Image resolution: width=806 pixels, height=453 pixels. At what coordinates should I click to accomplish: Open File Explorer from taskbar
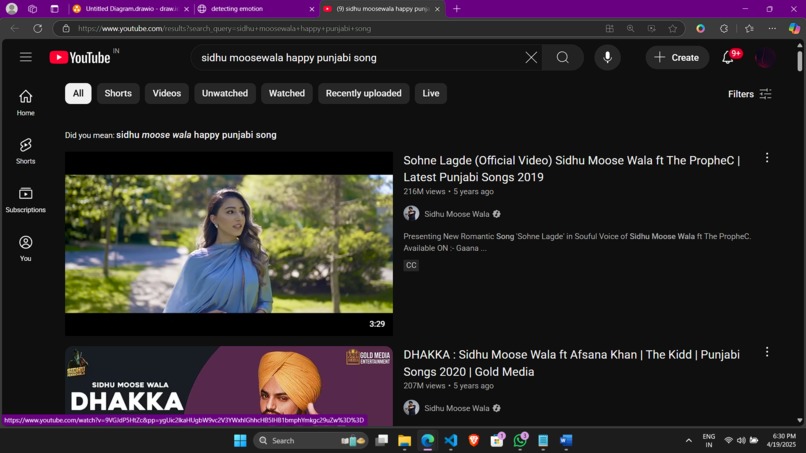[x=405, y=441]
